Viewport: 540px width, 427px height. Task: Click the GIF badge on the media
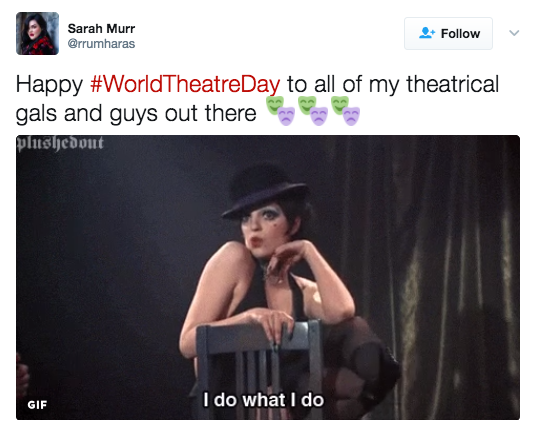click(37, 405)
